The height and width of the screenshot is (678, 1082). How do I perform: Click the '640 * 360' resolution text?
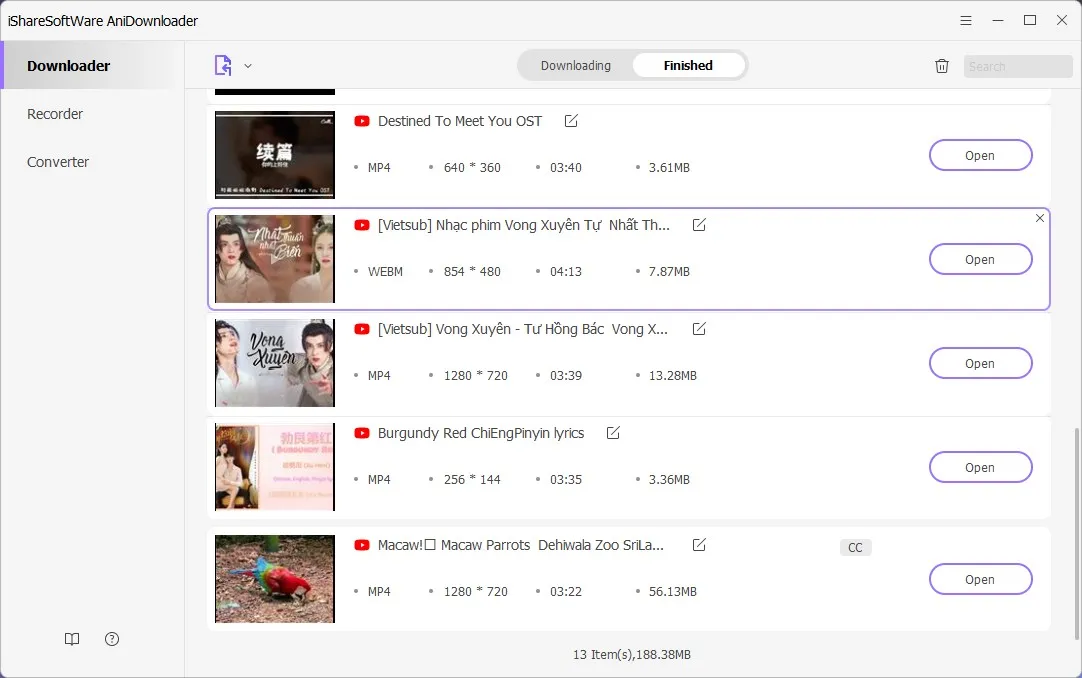click(x=472, y=168)
